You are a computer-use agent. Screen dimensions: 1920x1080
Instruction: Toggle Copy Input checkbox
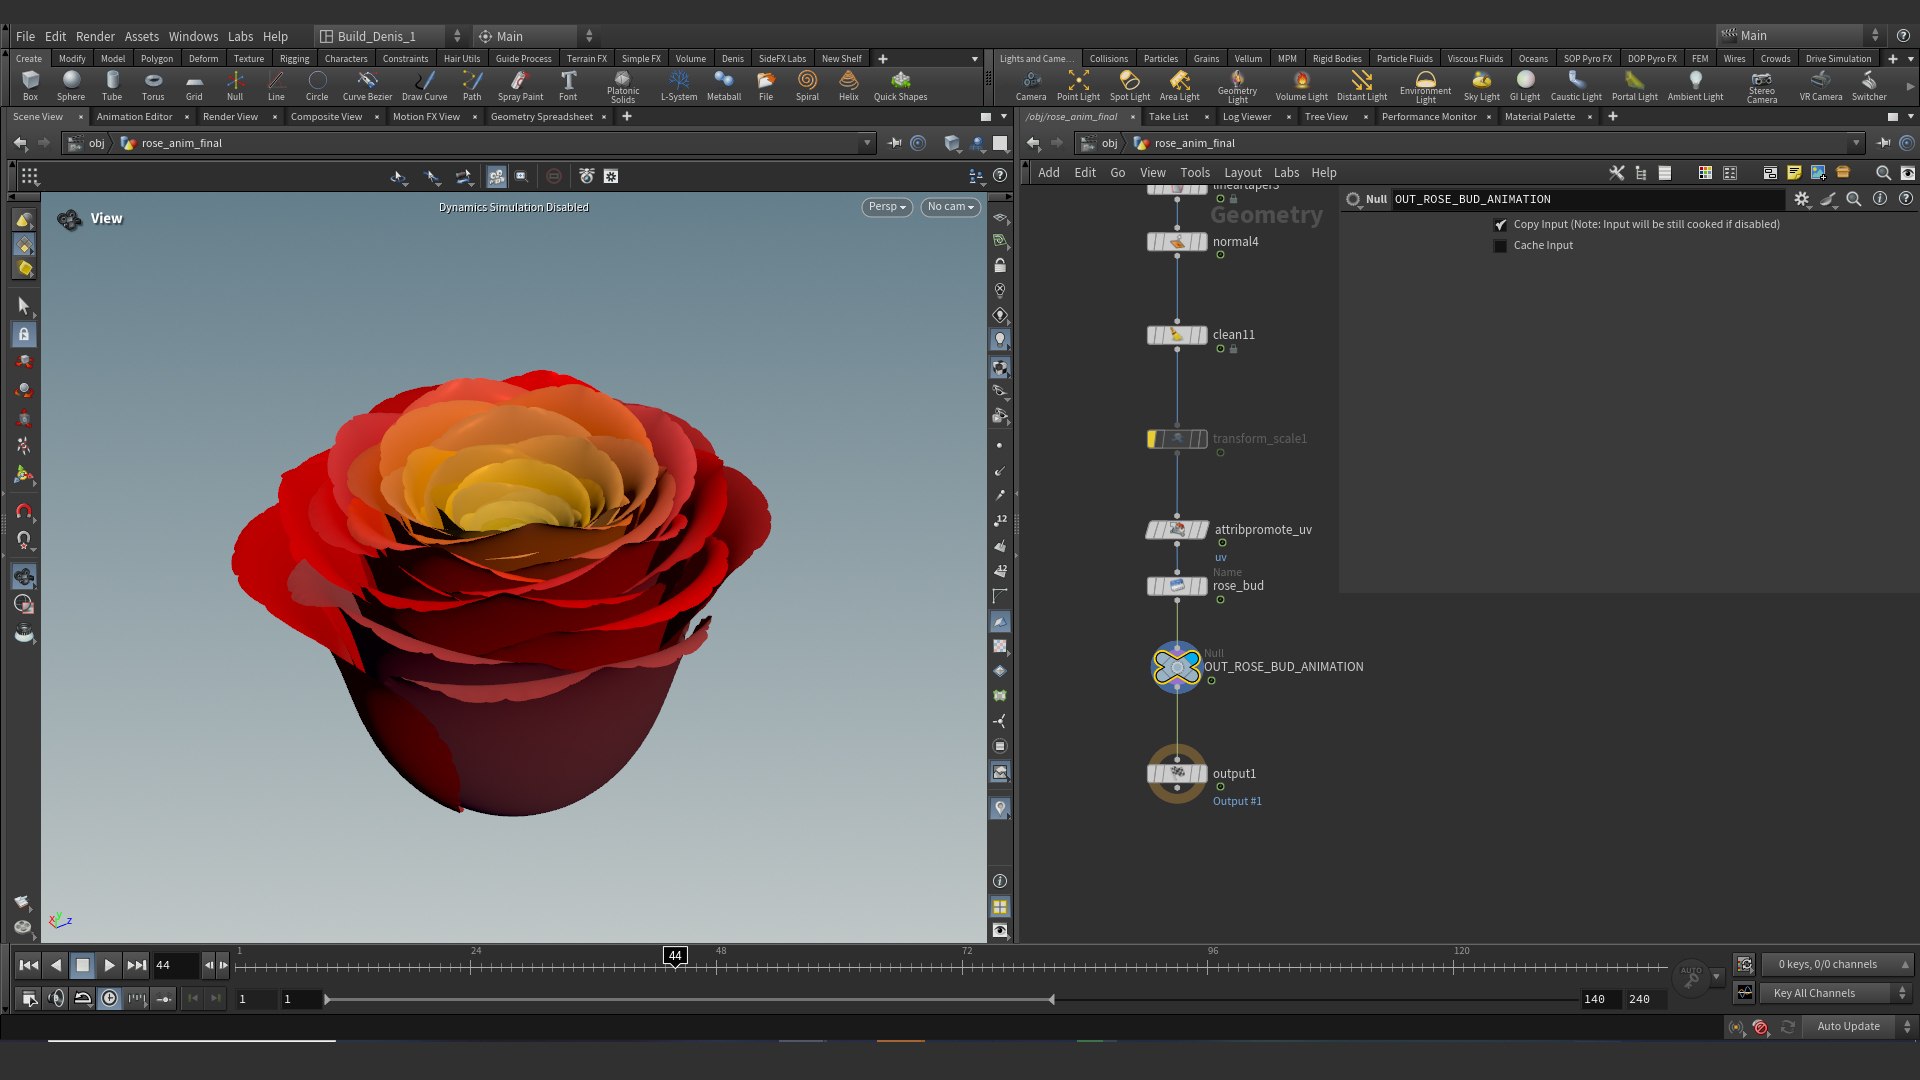(x=1500, y=225)
